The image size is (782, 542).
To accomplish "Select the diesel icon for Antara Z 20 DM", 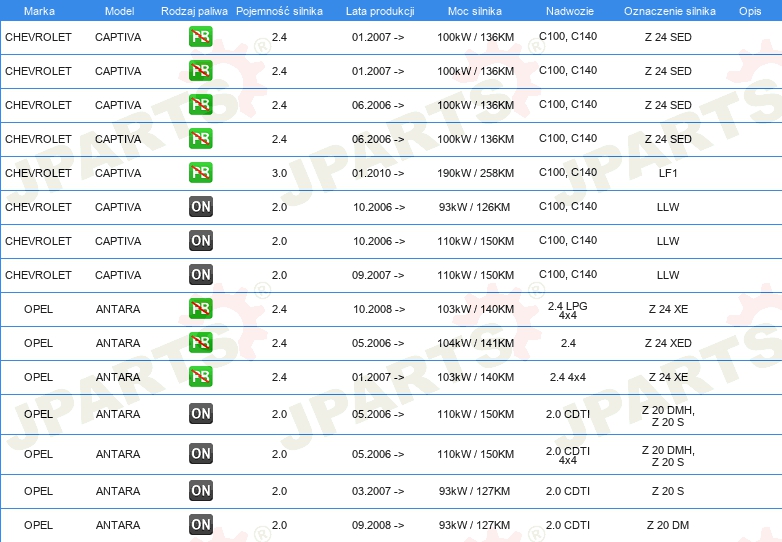I will click(201, 525).
